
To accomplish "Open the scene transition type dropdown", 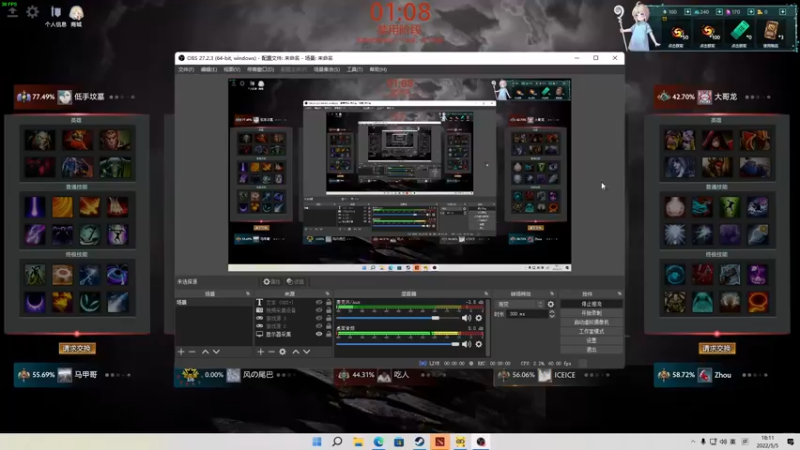I will pyautogui.click(x=519, y=304).
